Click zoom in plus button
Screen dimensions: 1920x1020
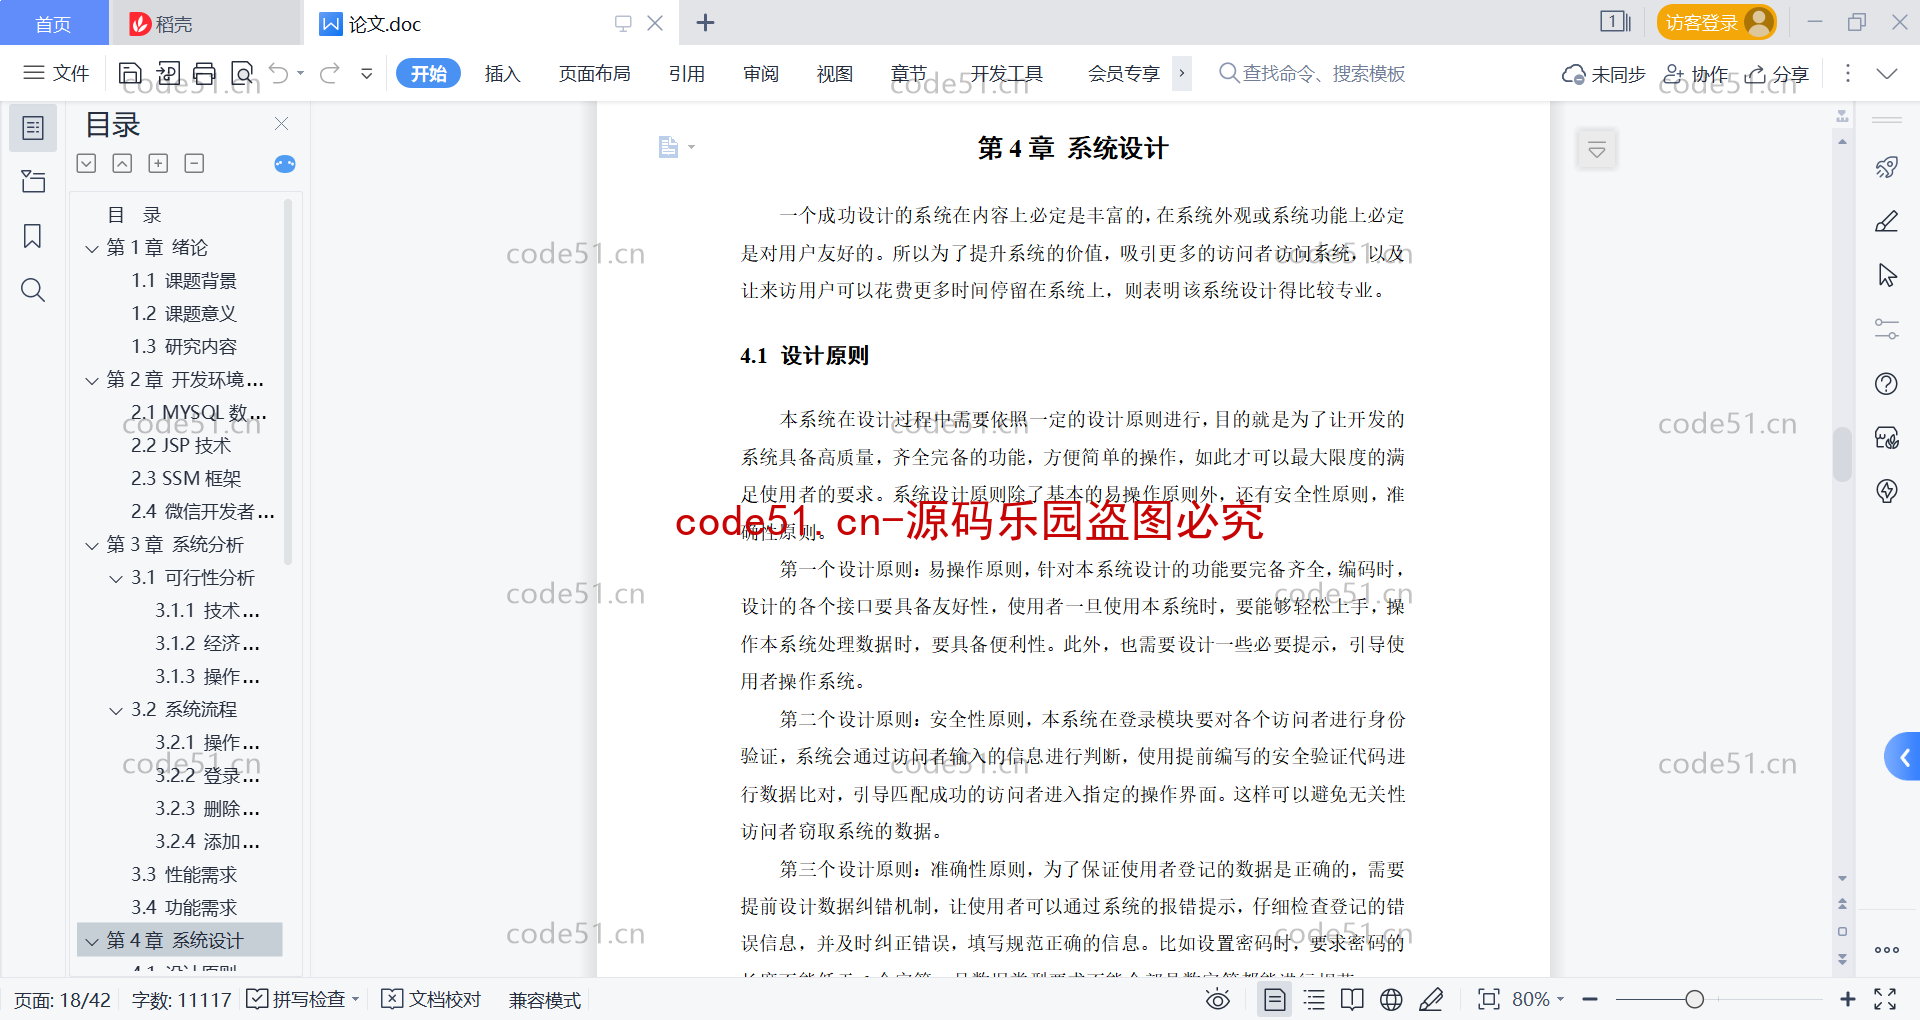1848,999
